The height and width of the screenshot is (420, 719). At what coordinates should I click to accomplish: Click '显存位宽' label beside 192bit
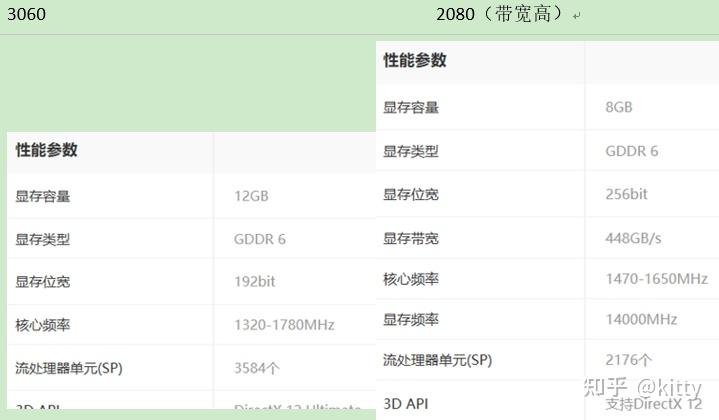[x=43, y=282]
